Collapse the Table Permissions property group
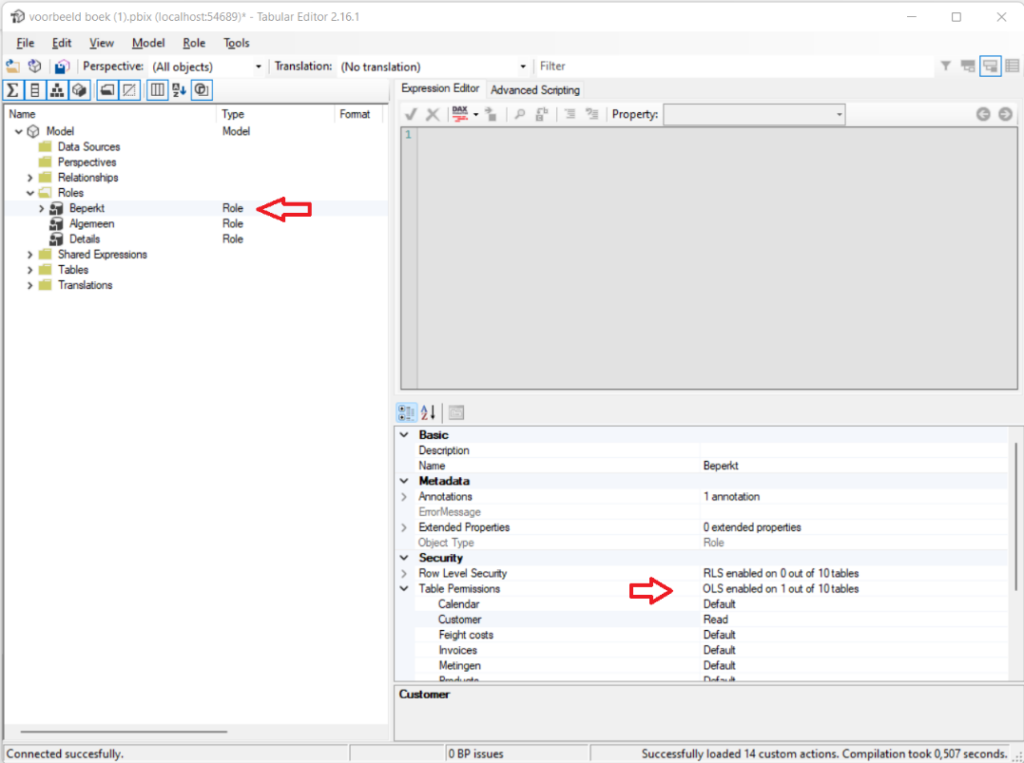This screenshot has width=1024, height=763. (404, 589)
